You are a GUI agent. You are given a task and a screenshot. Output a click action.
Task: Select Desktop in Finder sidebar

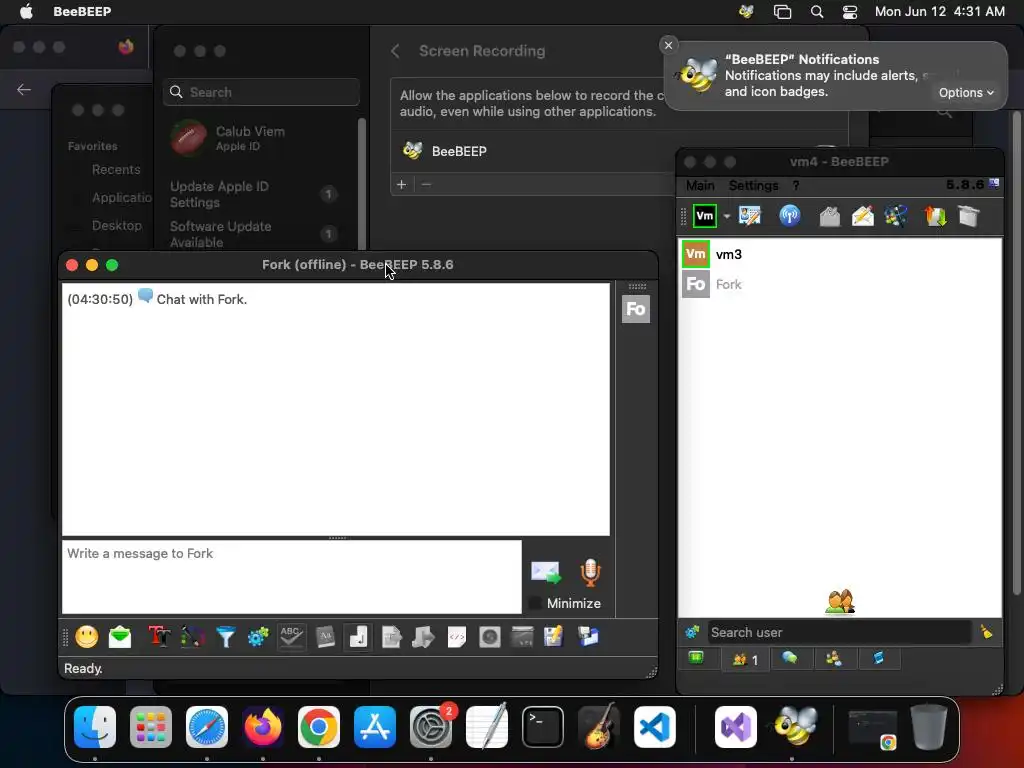[116, 225]
